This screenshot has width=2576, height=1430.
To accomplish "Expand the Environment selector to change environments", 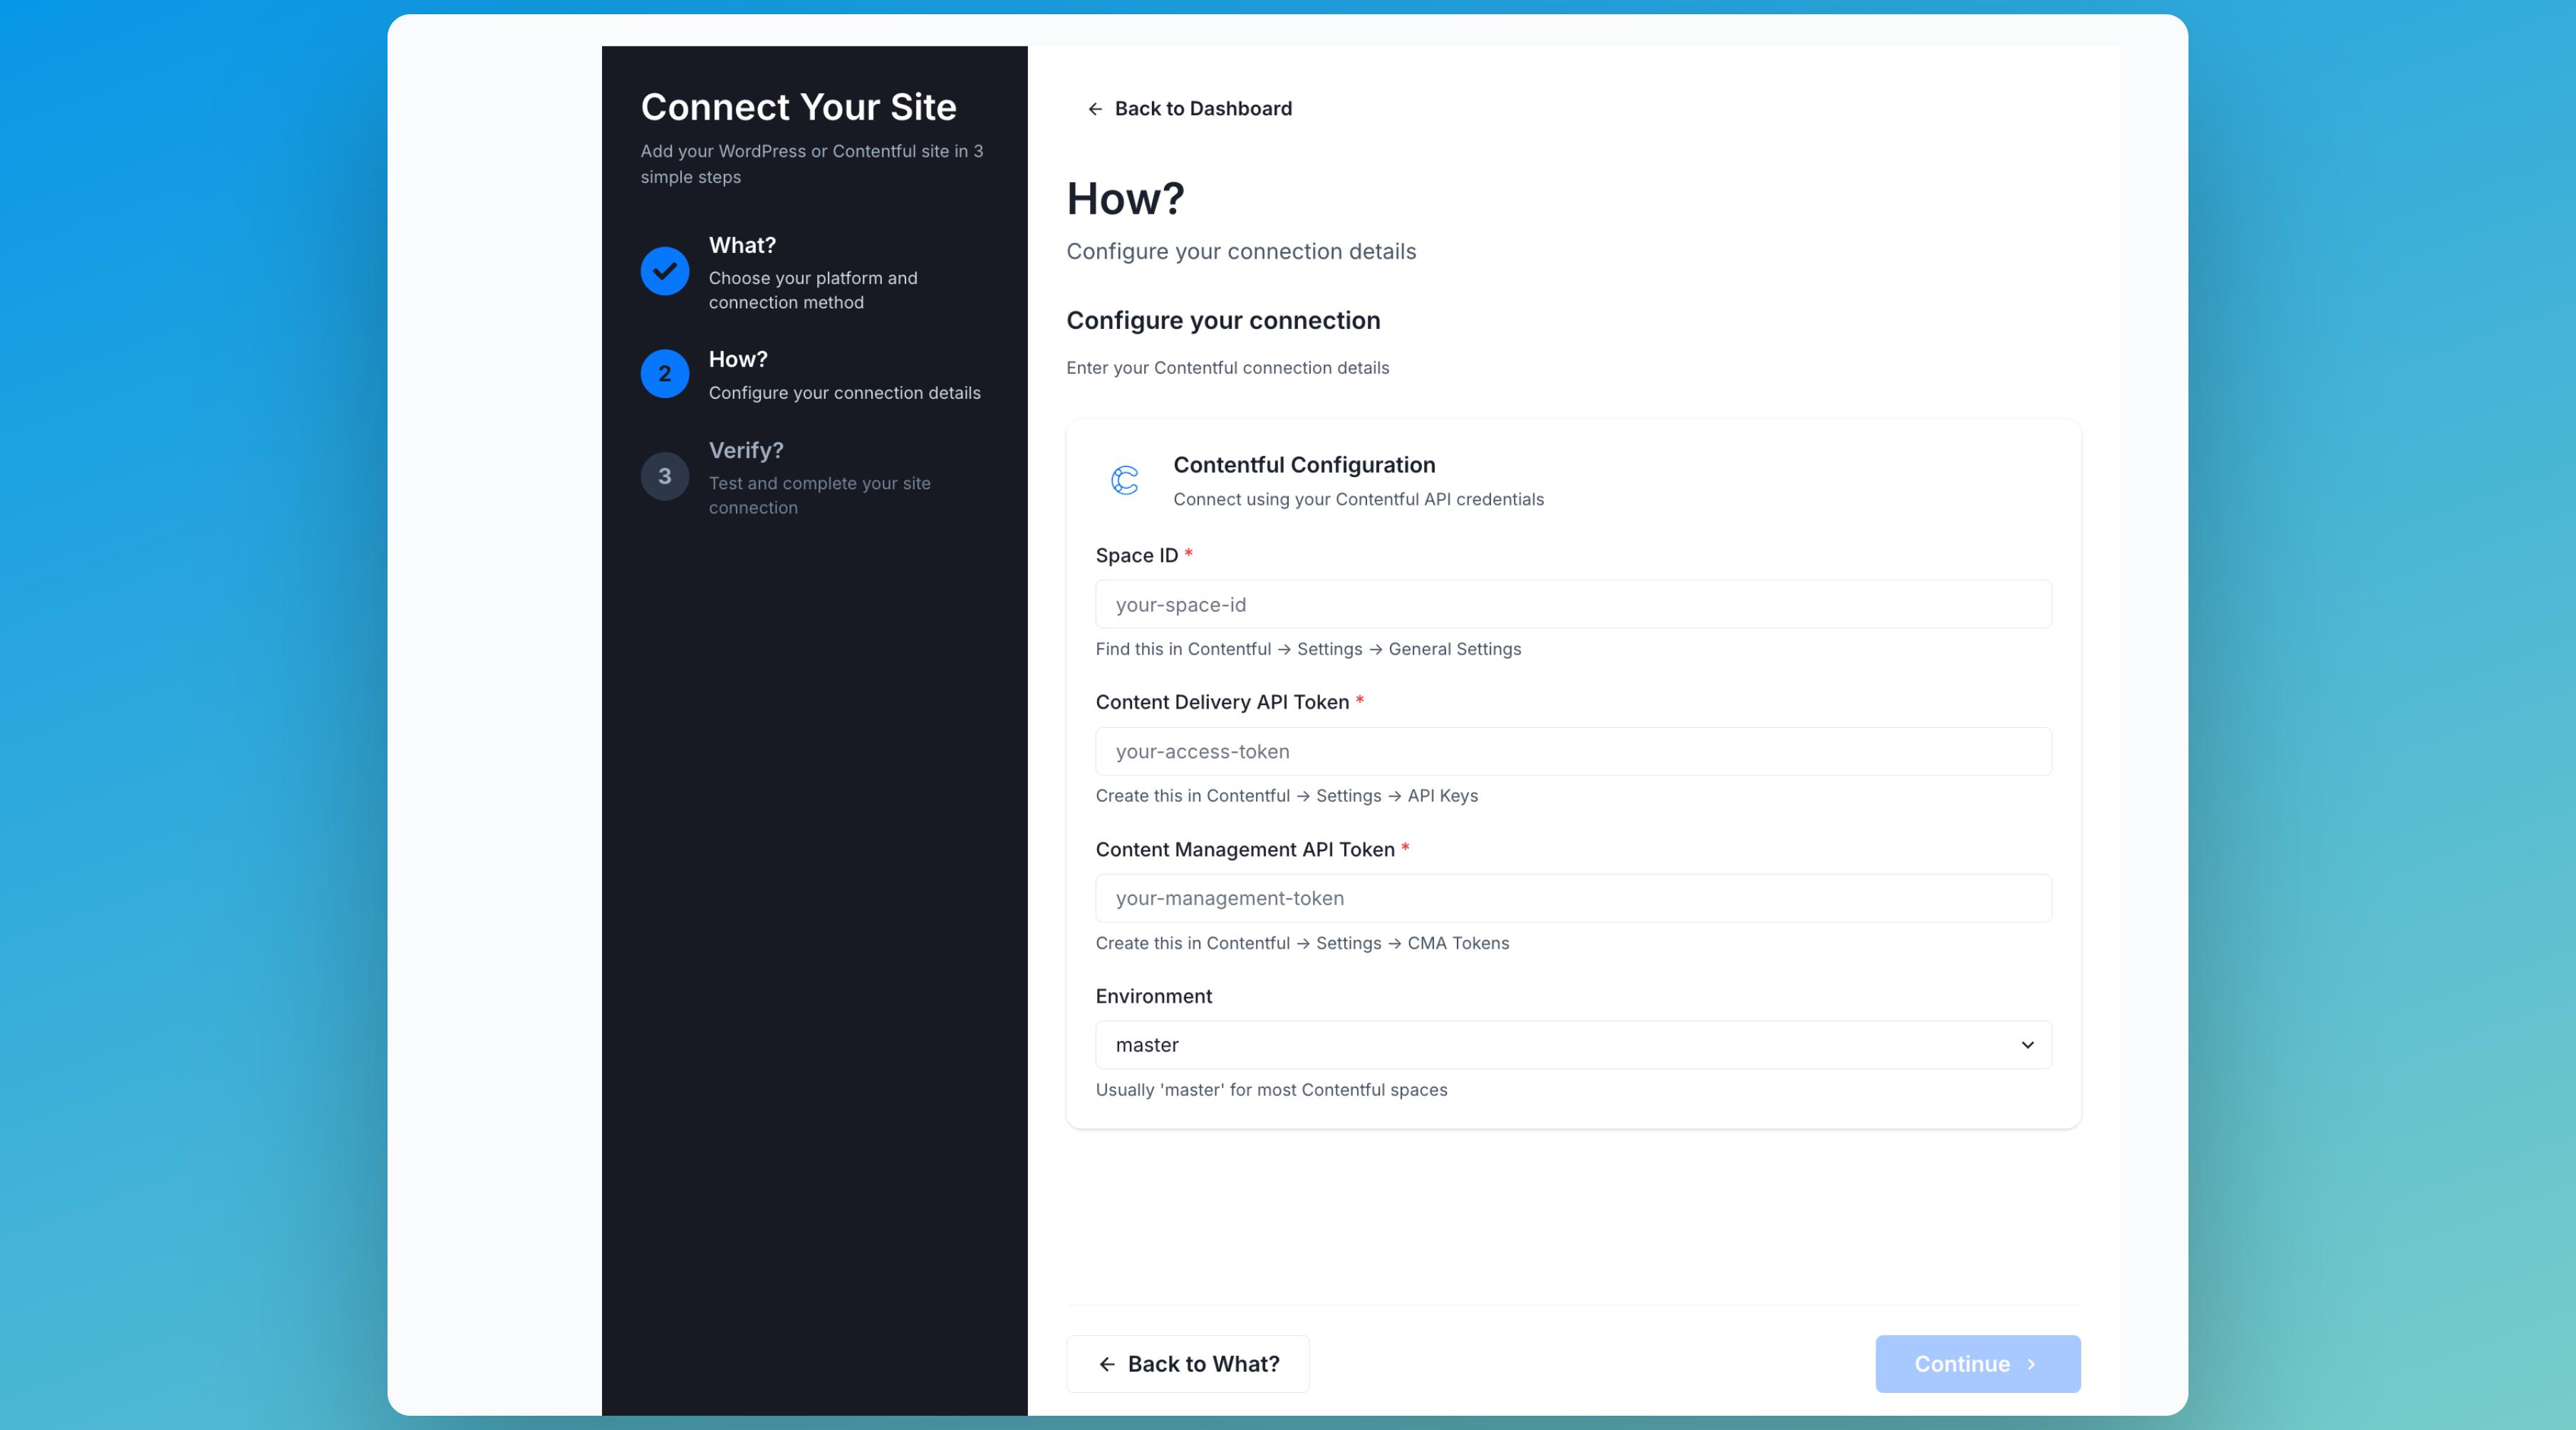I will pyautogui.click(x=1572, y=1044).
